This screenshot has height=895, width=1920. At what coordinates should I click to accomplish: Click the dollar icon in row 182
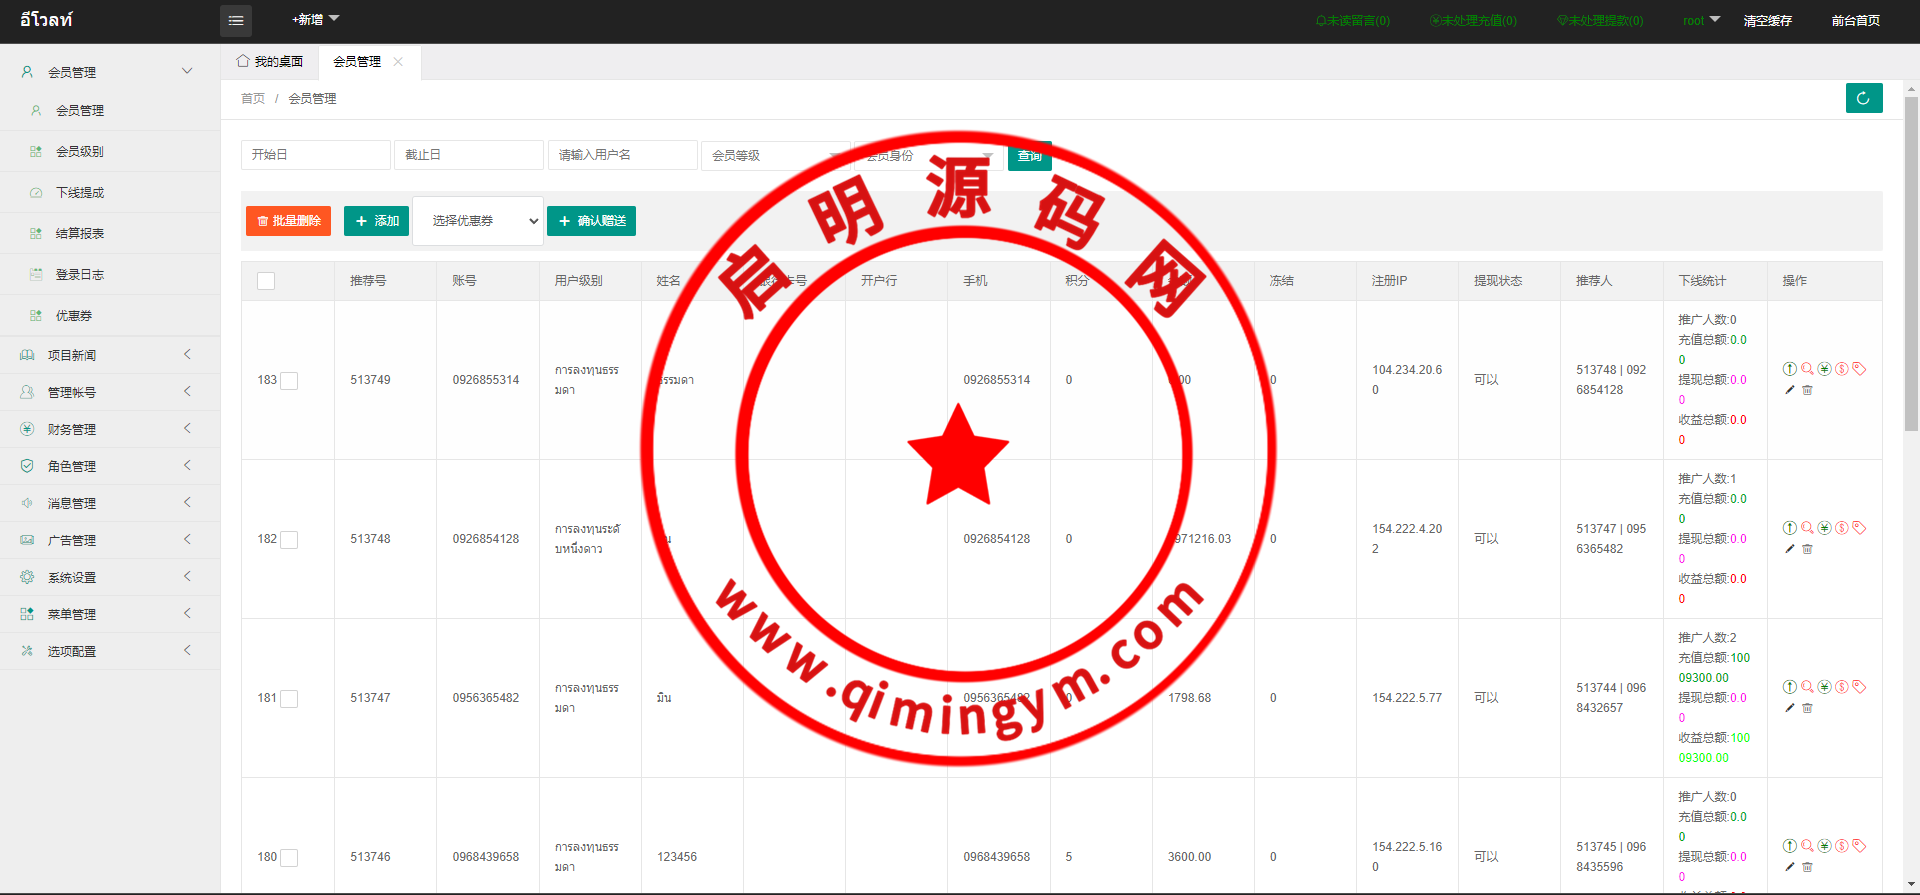tap(1841, 528)
